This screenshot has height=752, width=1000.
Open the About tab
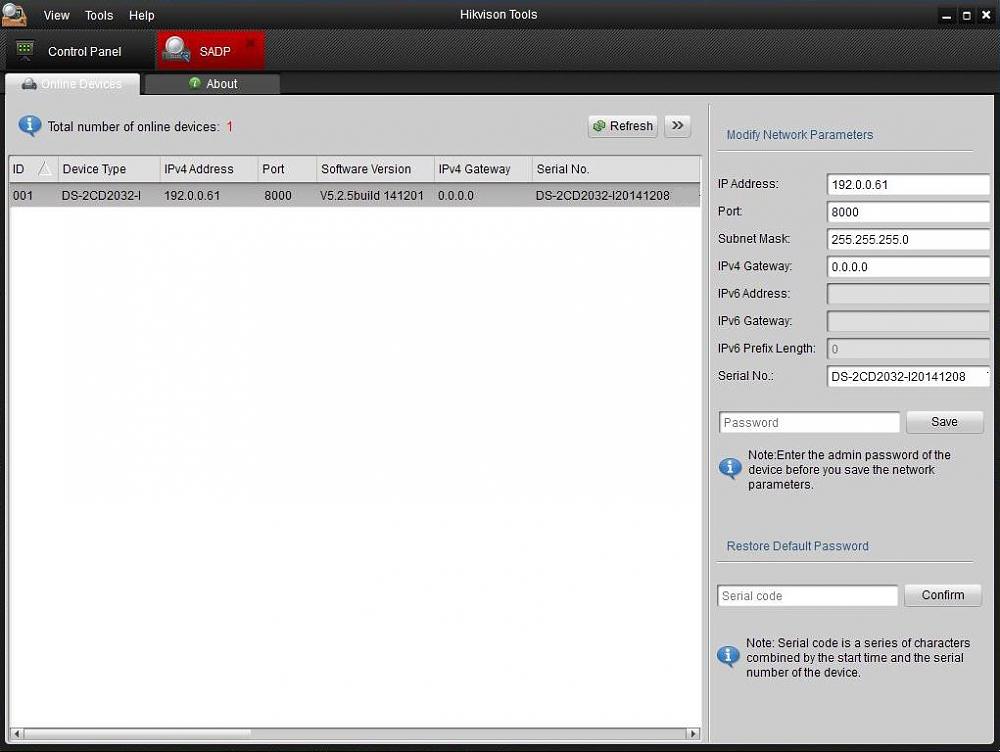[212, 84]
